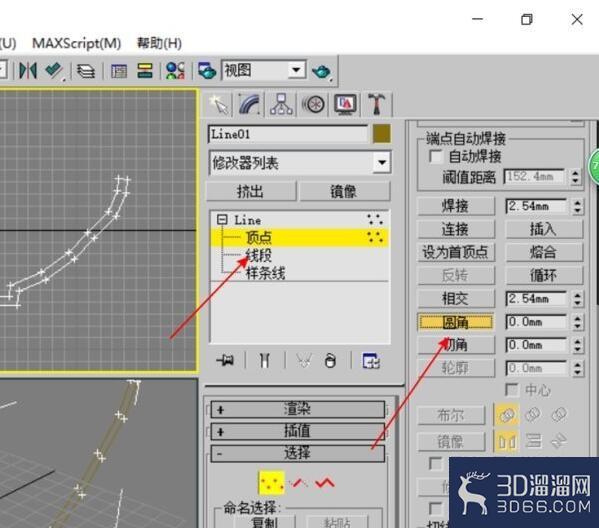
Task: Click the 切角 button
Action: 456,345
